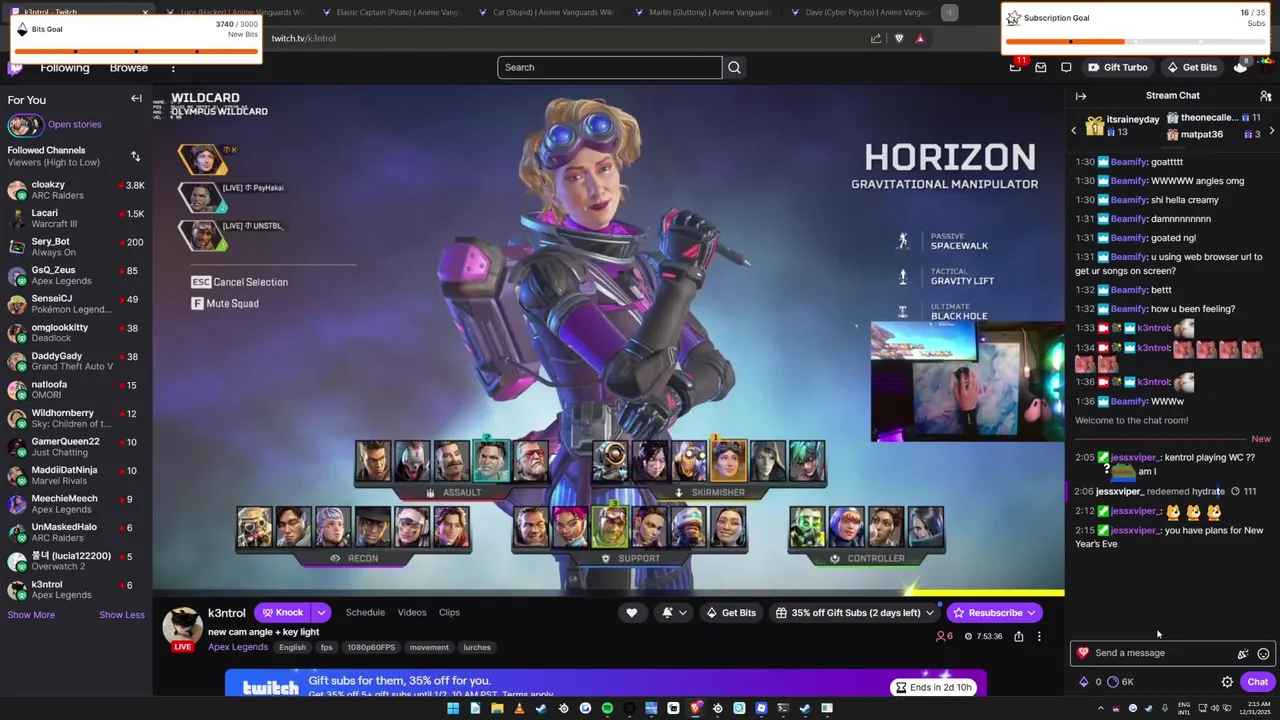Open the whispers chat bubble icon
This screenshot has width=1280, height=720.
[1066, 67]
